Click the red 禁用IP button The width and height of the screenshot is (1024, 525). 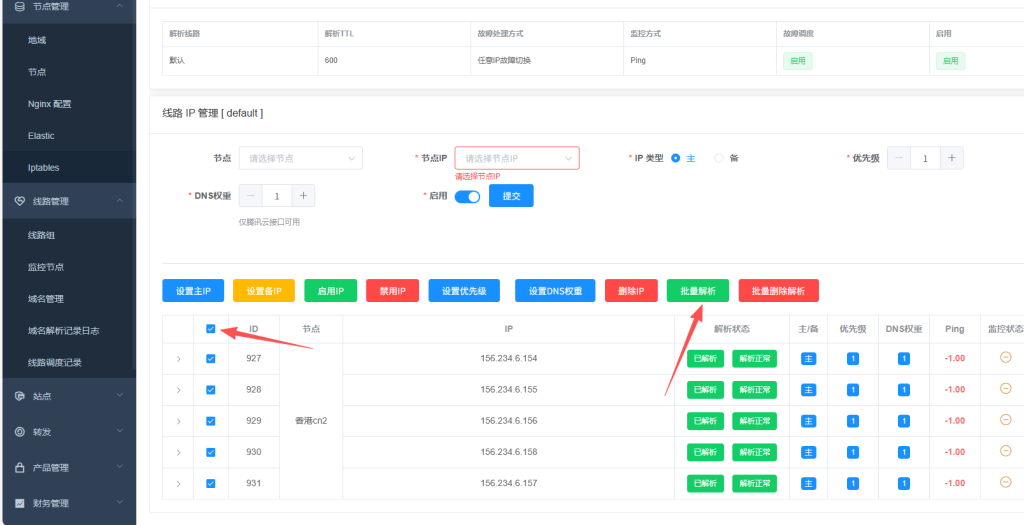click(392, 291)
